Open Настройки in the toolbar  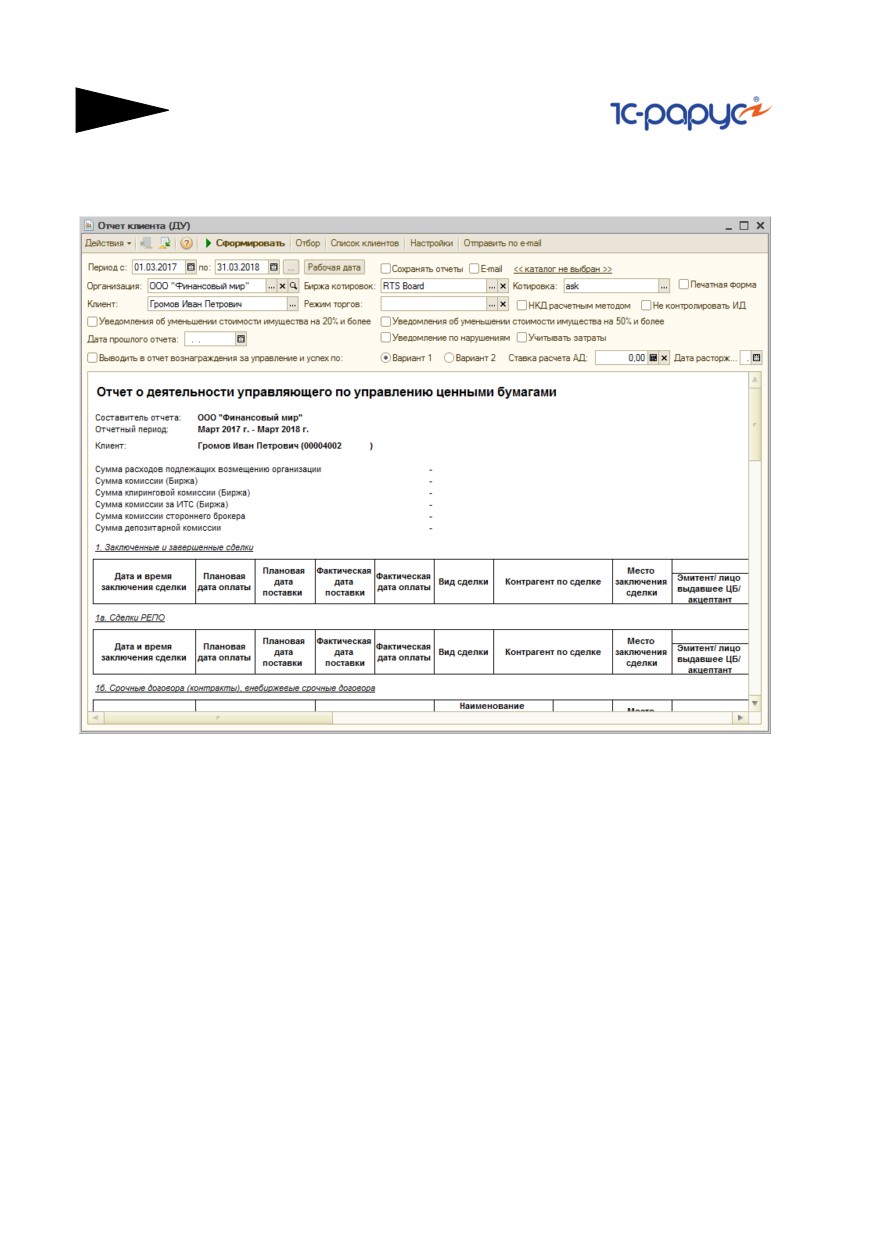tap(431, 243)
